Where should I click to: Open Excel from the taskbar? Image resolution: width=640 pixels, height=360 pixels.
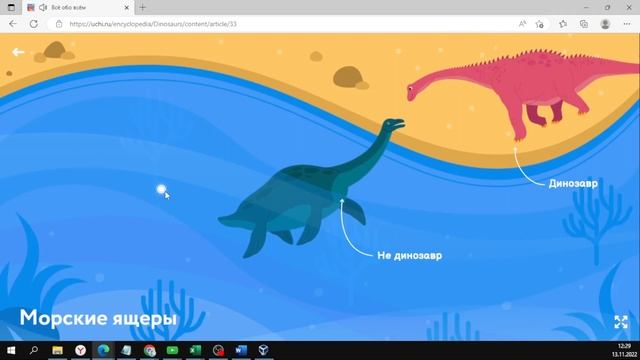point(195,350)
